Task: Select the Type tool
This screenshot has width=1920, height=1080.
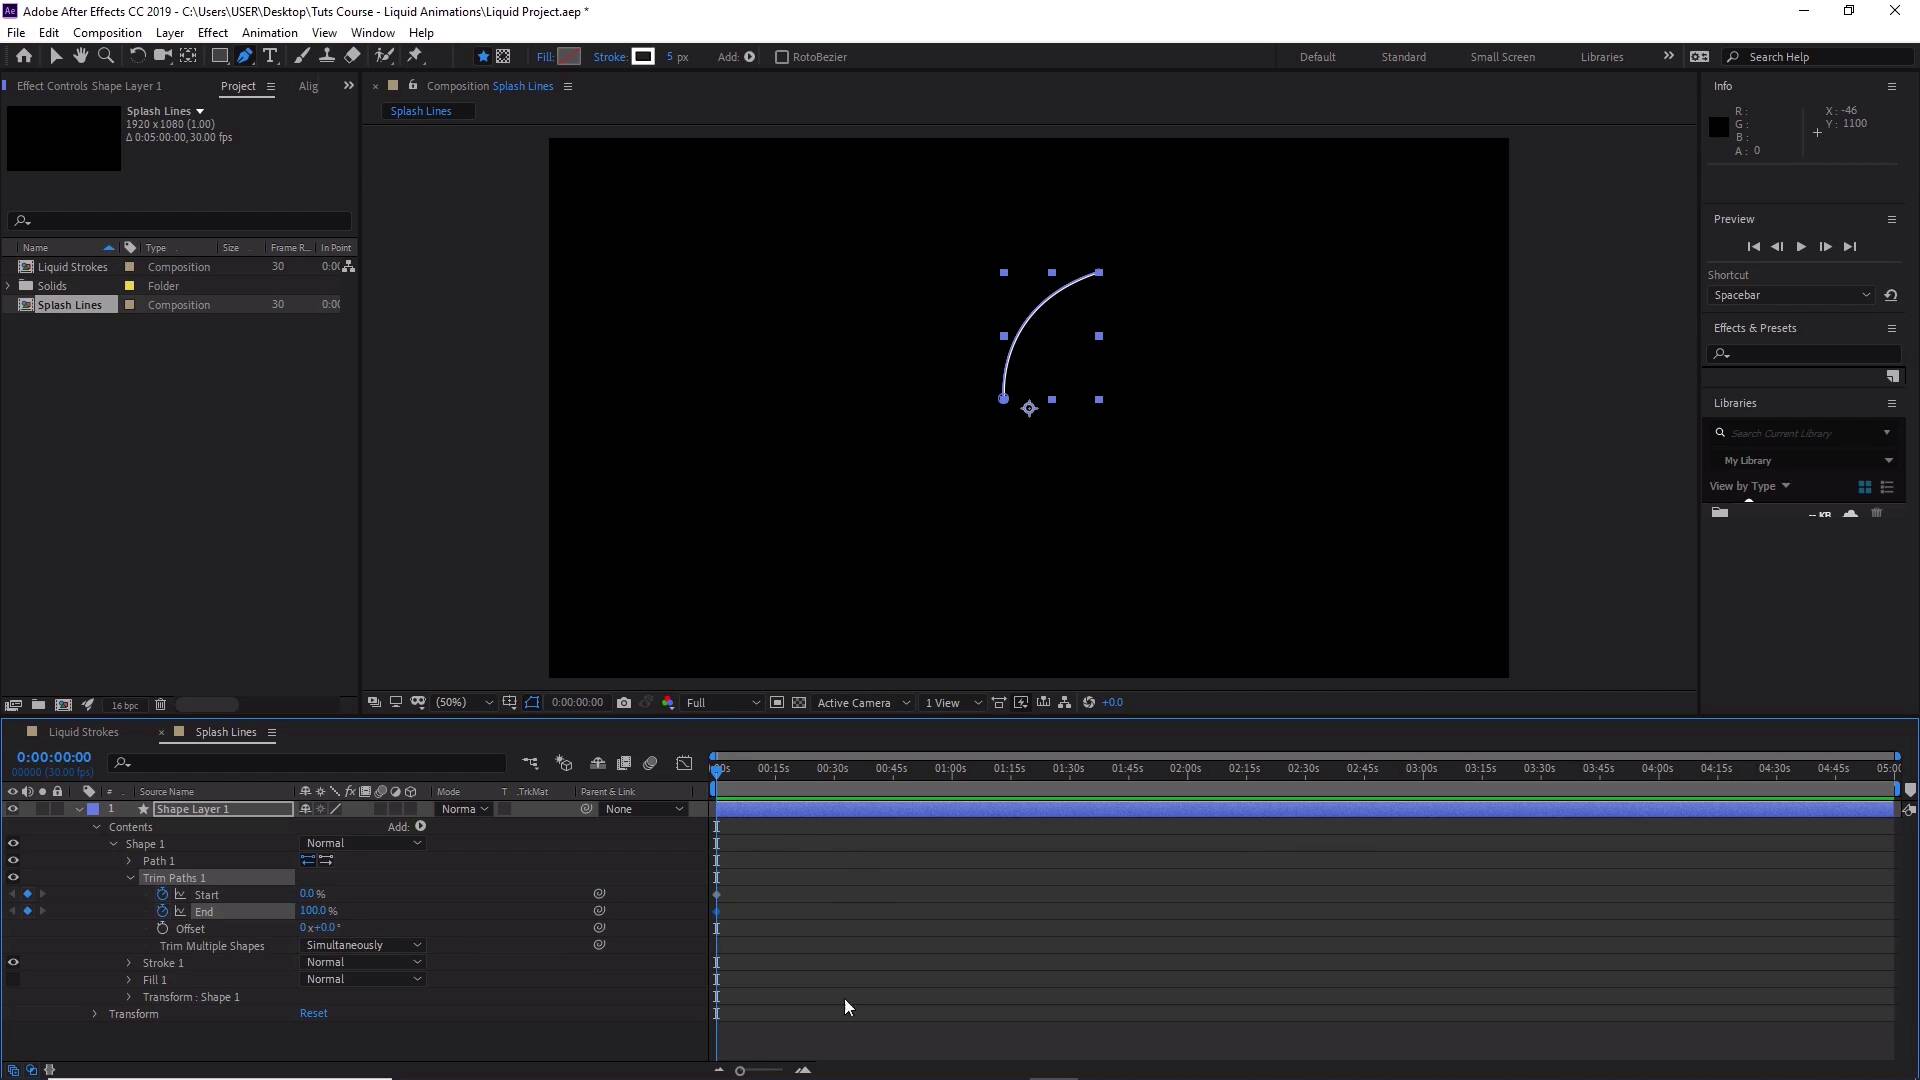Action: [270, 57]
